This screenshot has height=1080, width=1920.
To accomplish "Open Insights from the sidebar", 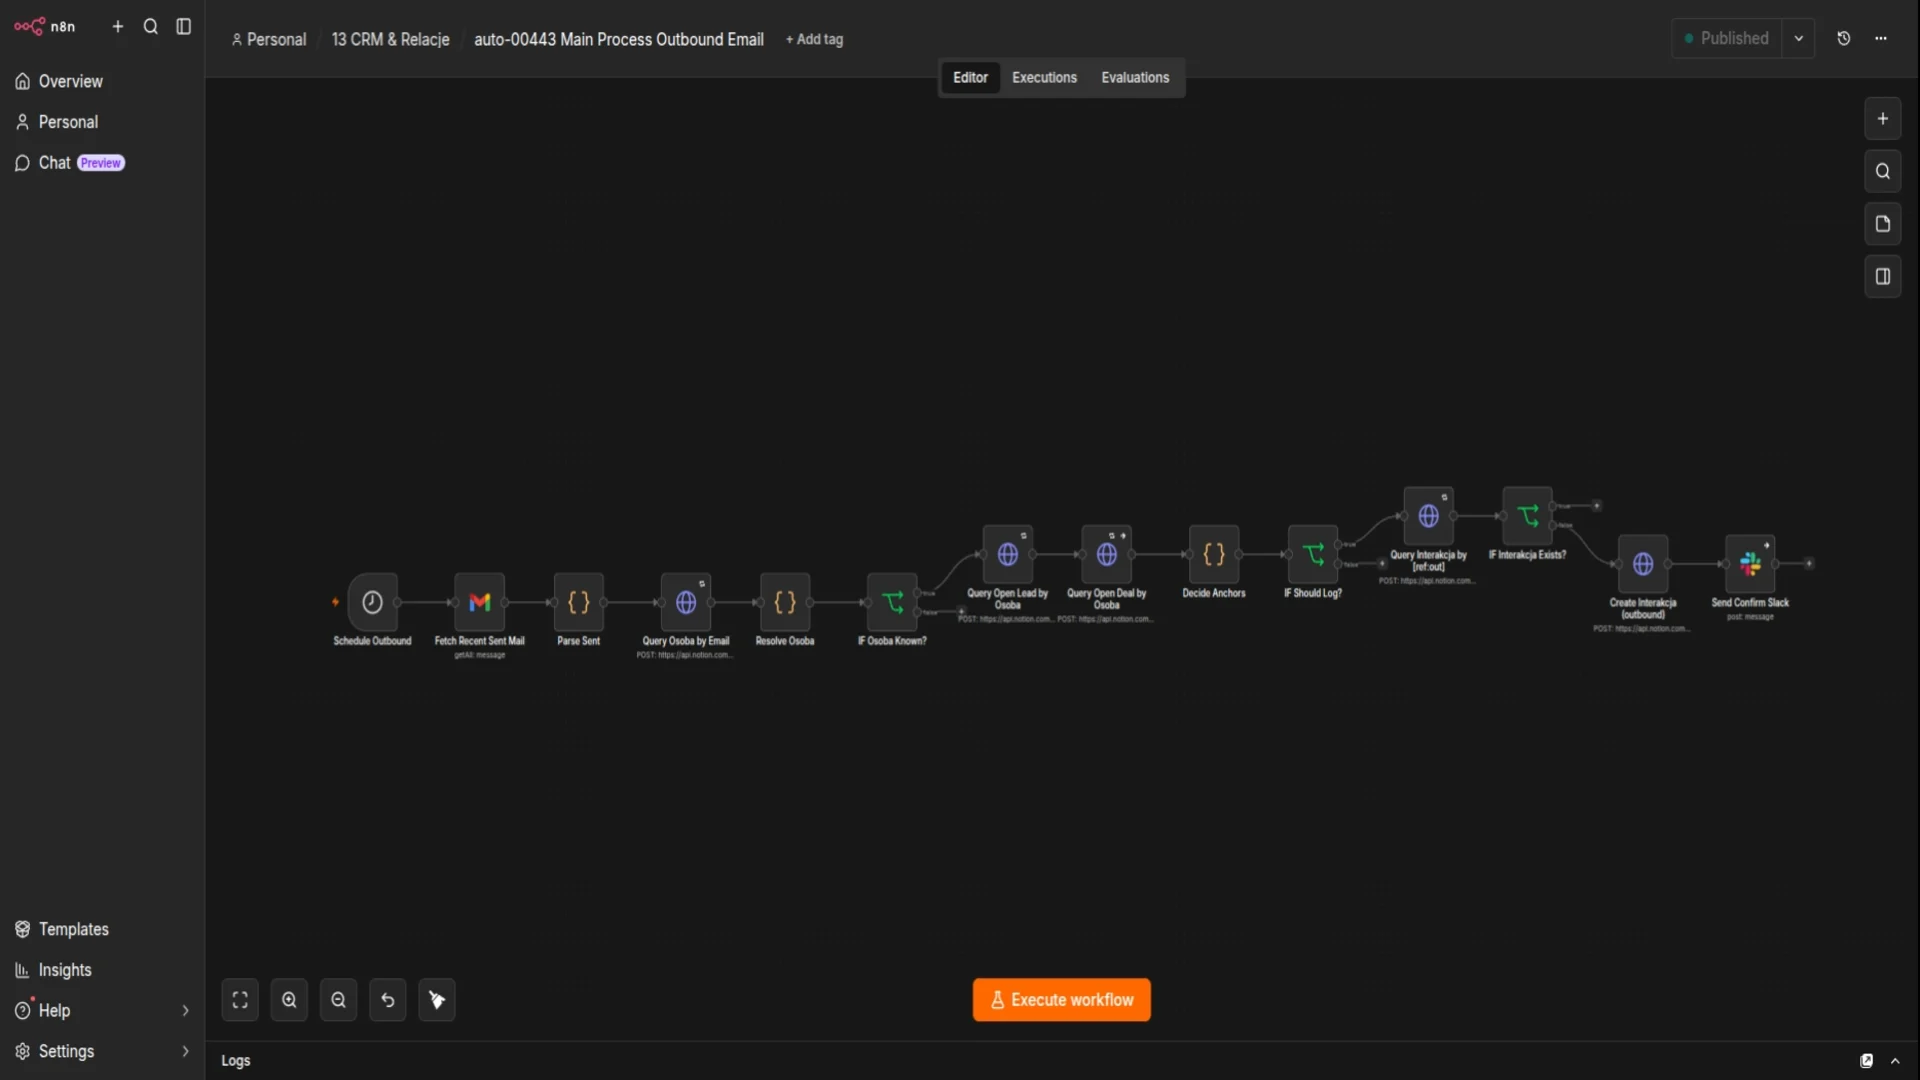I will (102, 970).
